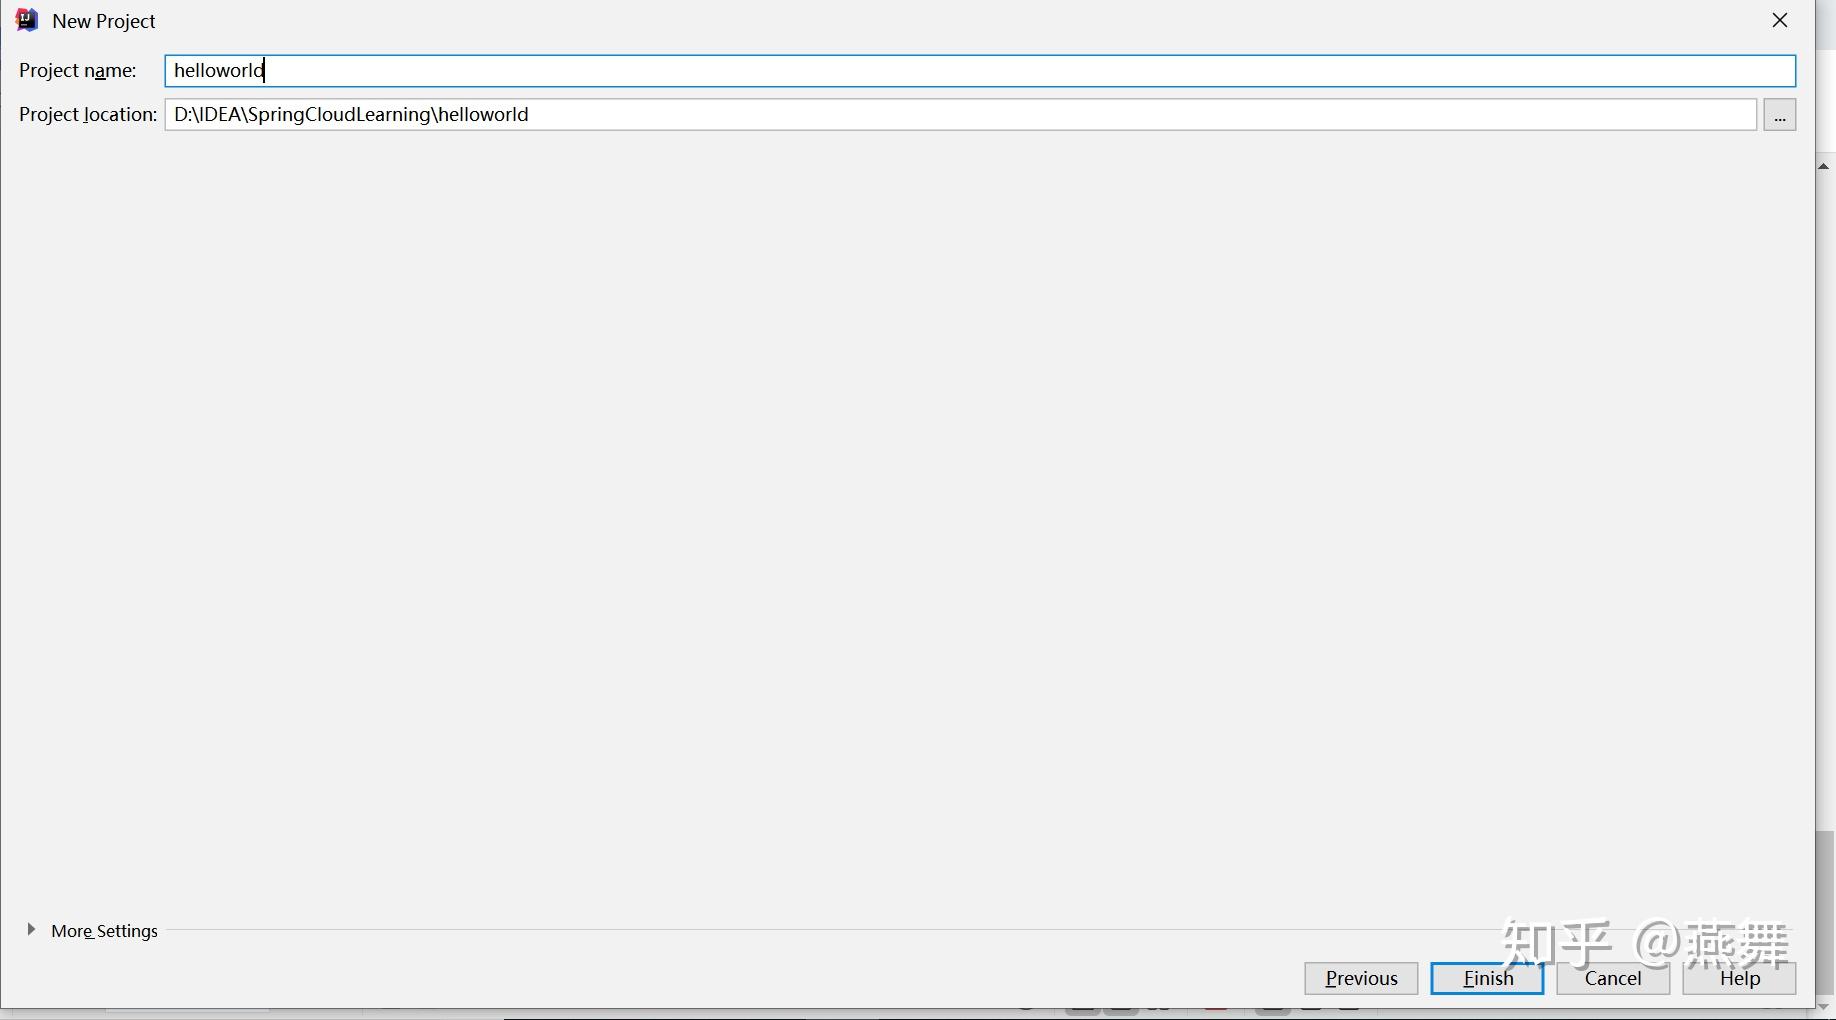Click the IntelliJ IDEA logo in title bar

[27, 20]
